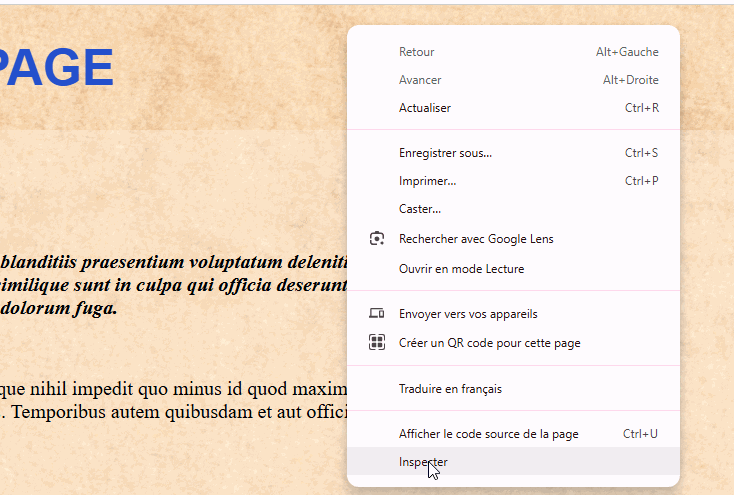This screenshot has height=495, width=734.
Task: Click the Google Lens icon in the menu
Action: 377,239
